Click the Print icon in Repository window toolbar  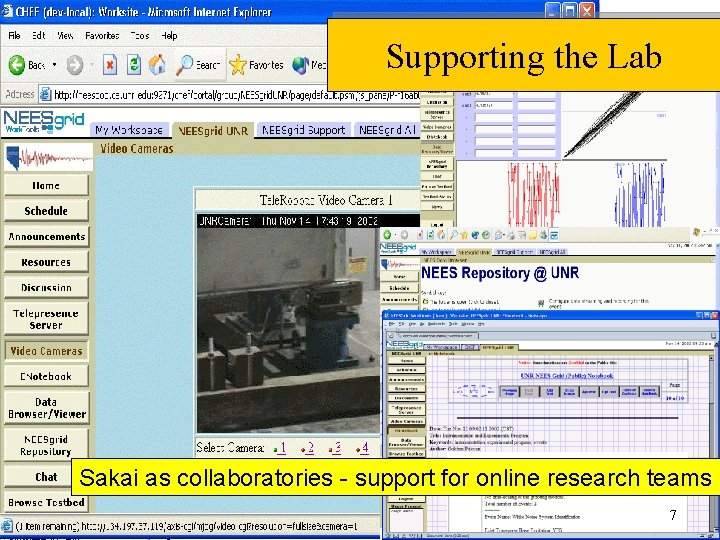point(510,235)
